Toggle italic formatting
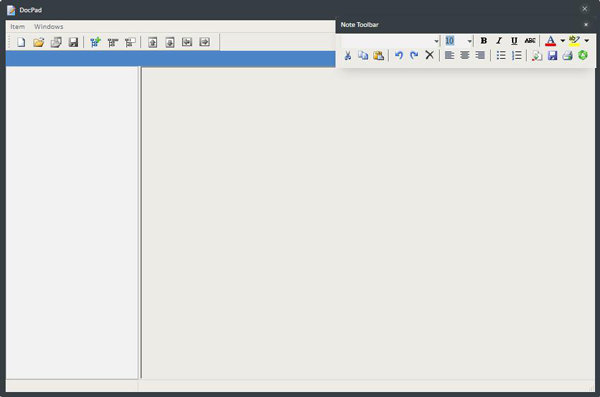 (x=499, y=41)
